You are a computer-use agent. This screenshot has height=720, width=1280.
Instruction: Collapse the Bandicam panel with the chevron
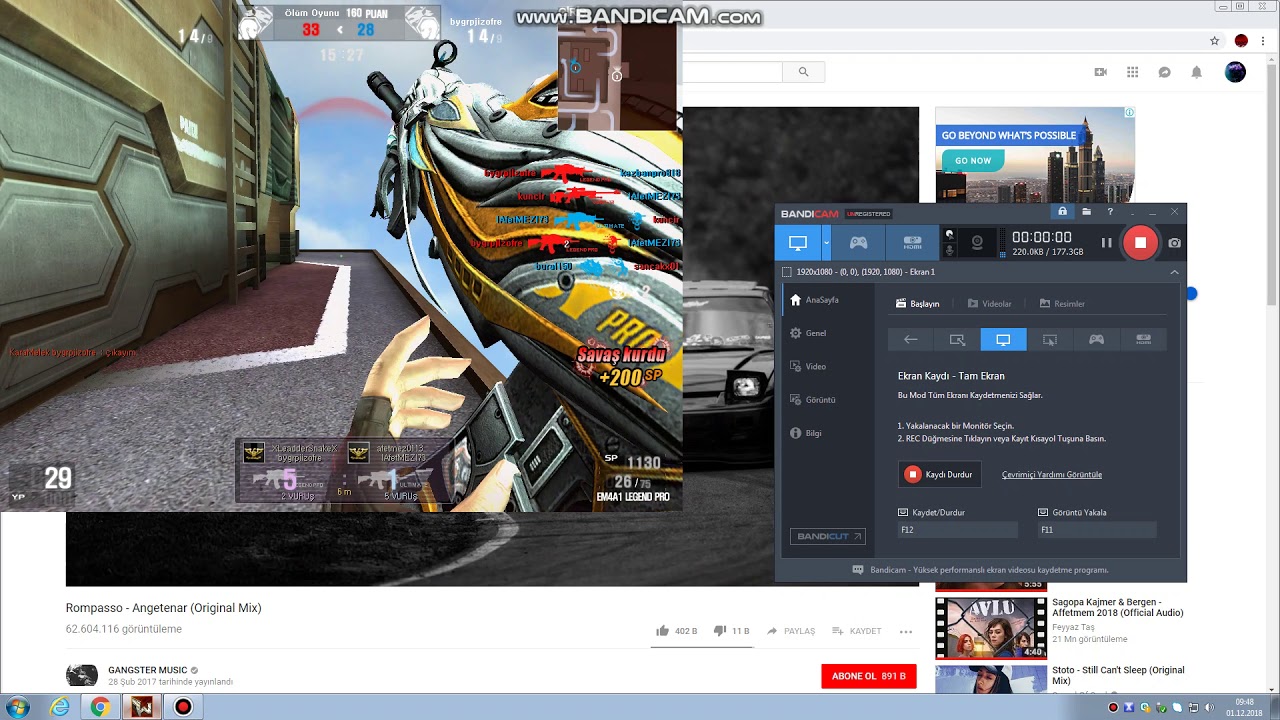pyautogui.click(x=1174, y=272)
